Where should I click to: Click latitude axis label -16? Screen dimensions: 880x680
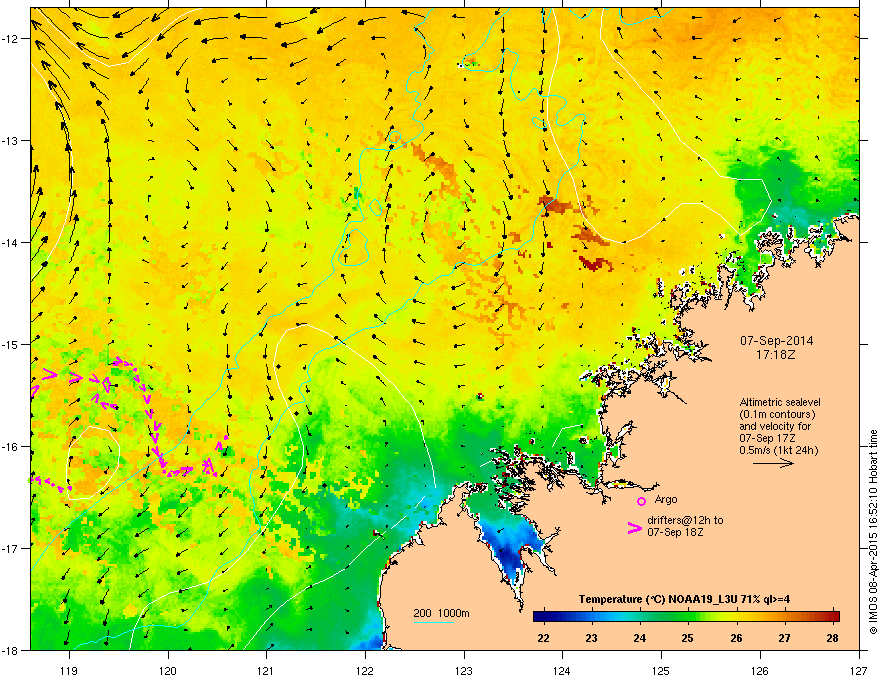[x=11, y=447]
